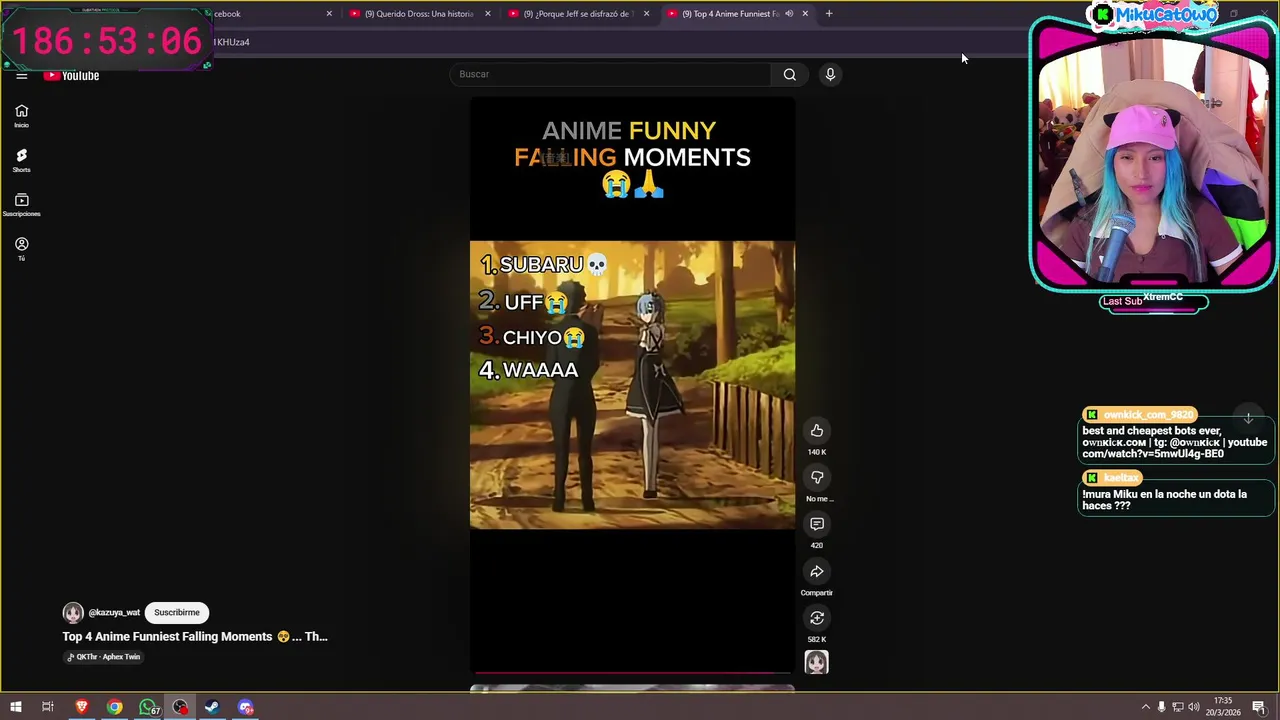
Task: Open Inicio in the YouTube sidebar
Action: (x=21, y=116)
